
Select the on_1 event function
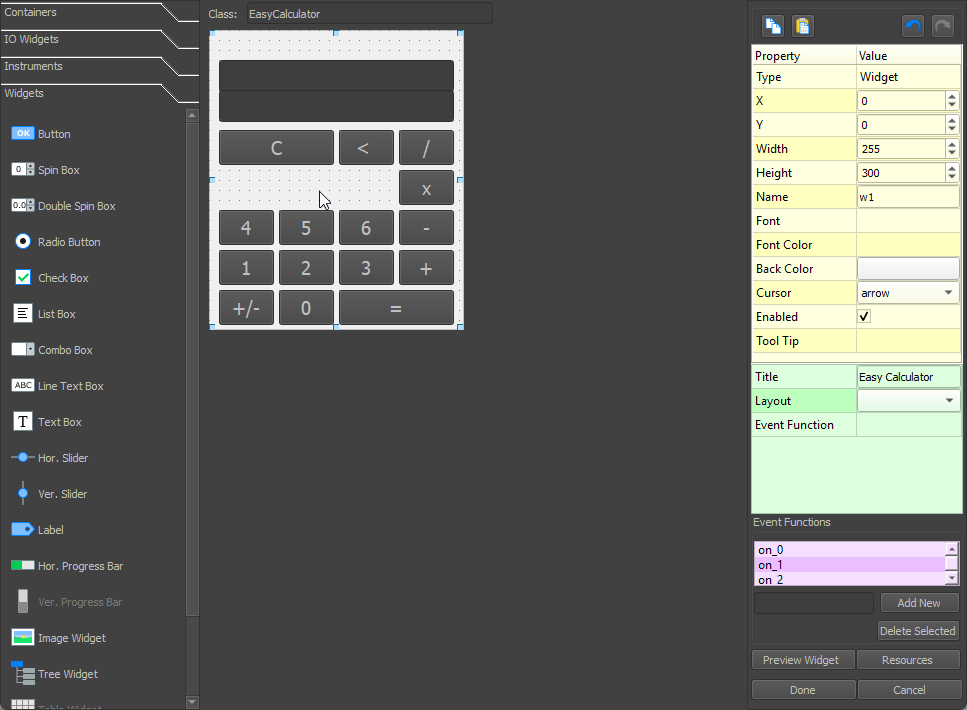770,564
